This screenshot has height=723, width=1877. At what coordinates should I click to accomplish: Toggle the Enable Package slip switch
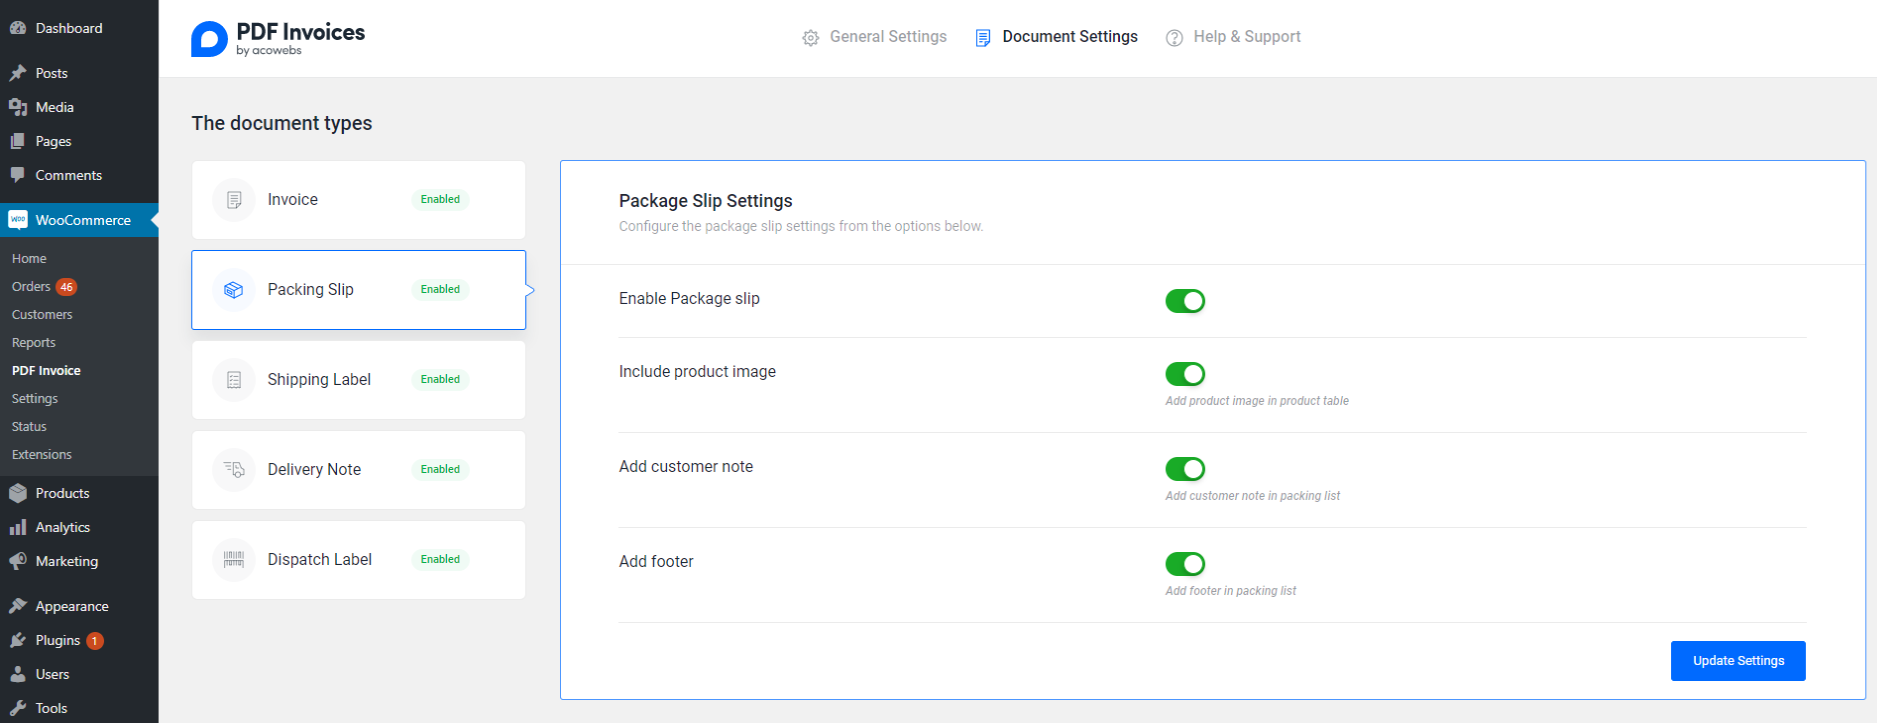pyautogui.click(x=1185, y=301)
